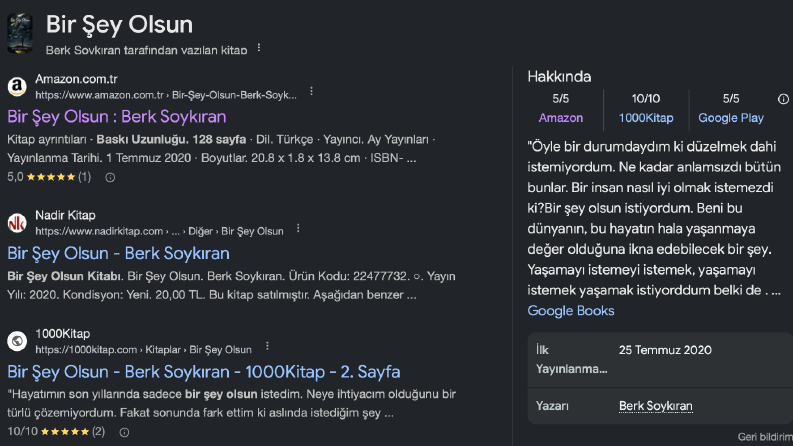Click the Amazon five-star rating stars
The height and width of the screenshot is (446, 793).
[51, 177]
